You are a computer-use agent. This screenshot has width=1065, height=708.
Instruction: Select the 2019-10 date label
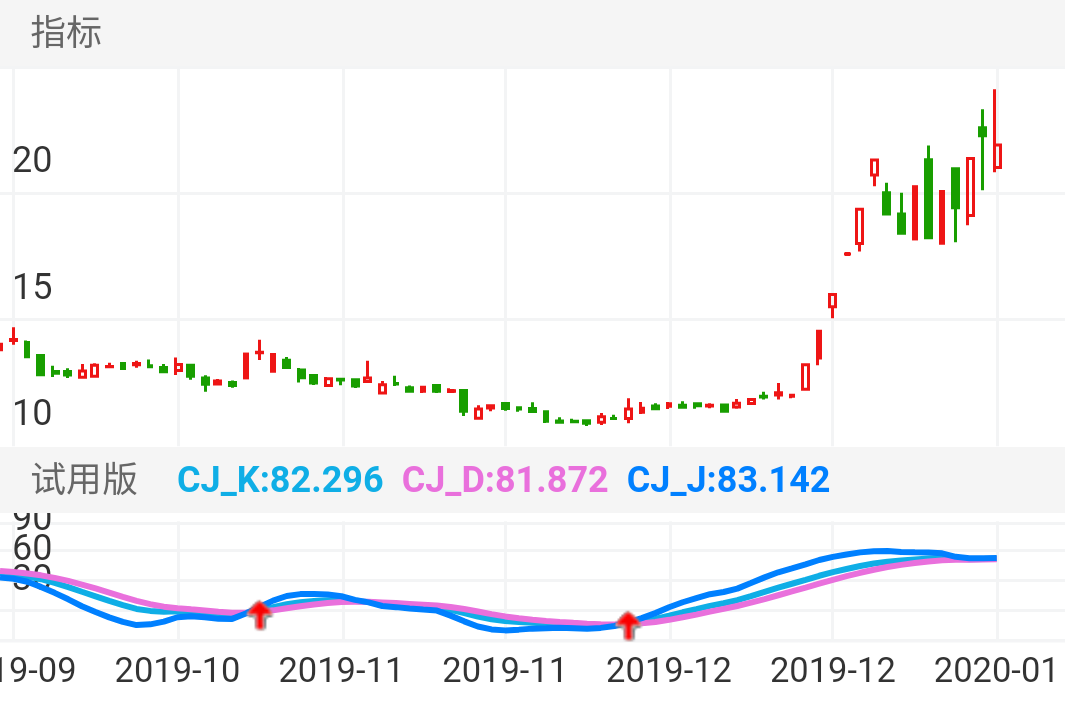177,670
